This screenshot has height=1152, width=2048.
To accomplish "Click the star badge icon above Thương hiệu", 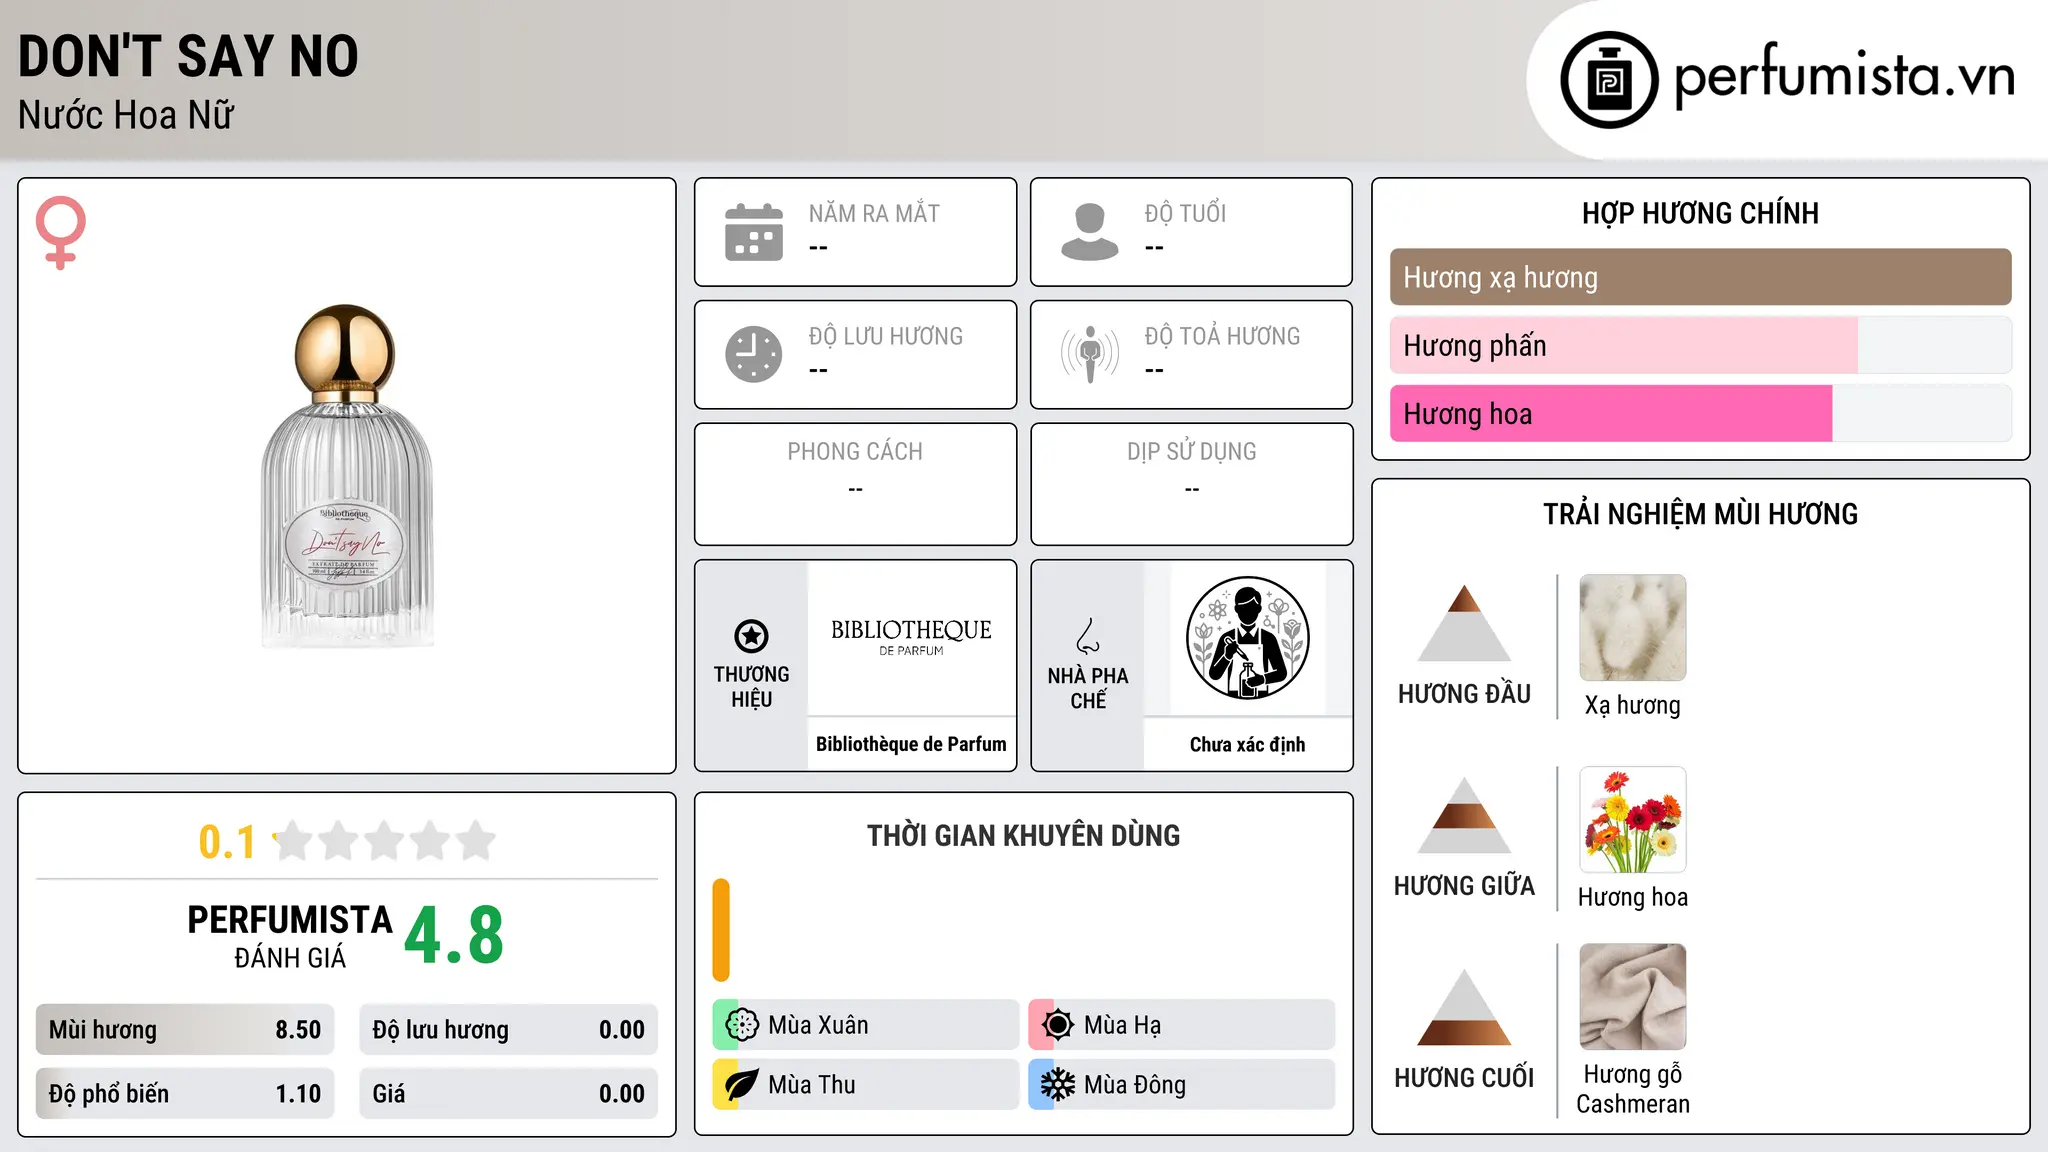I will pyautogui.click(x=751, y=636).
